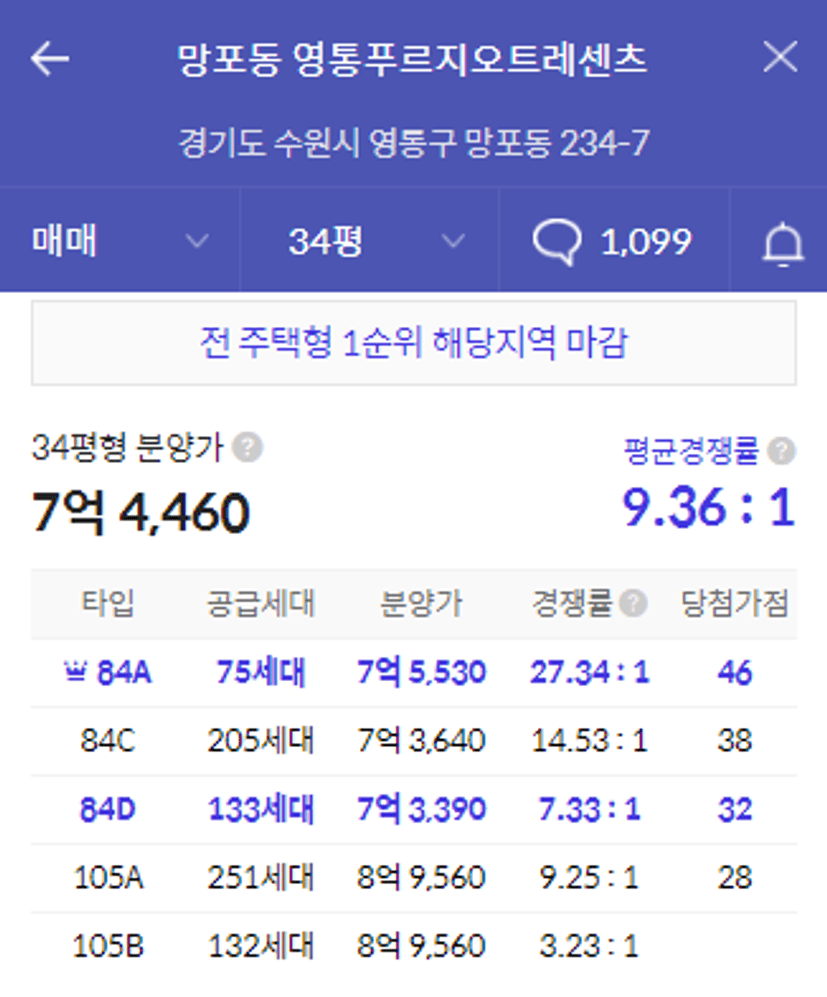The width and height of the screenshot is (827, 997).
Task: Click the 당첨가점 column header
Action: coord(735,603)
